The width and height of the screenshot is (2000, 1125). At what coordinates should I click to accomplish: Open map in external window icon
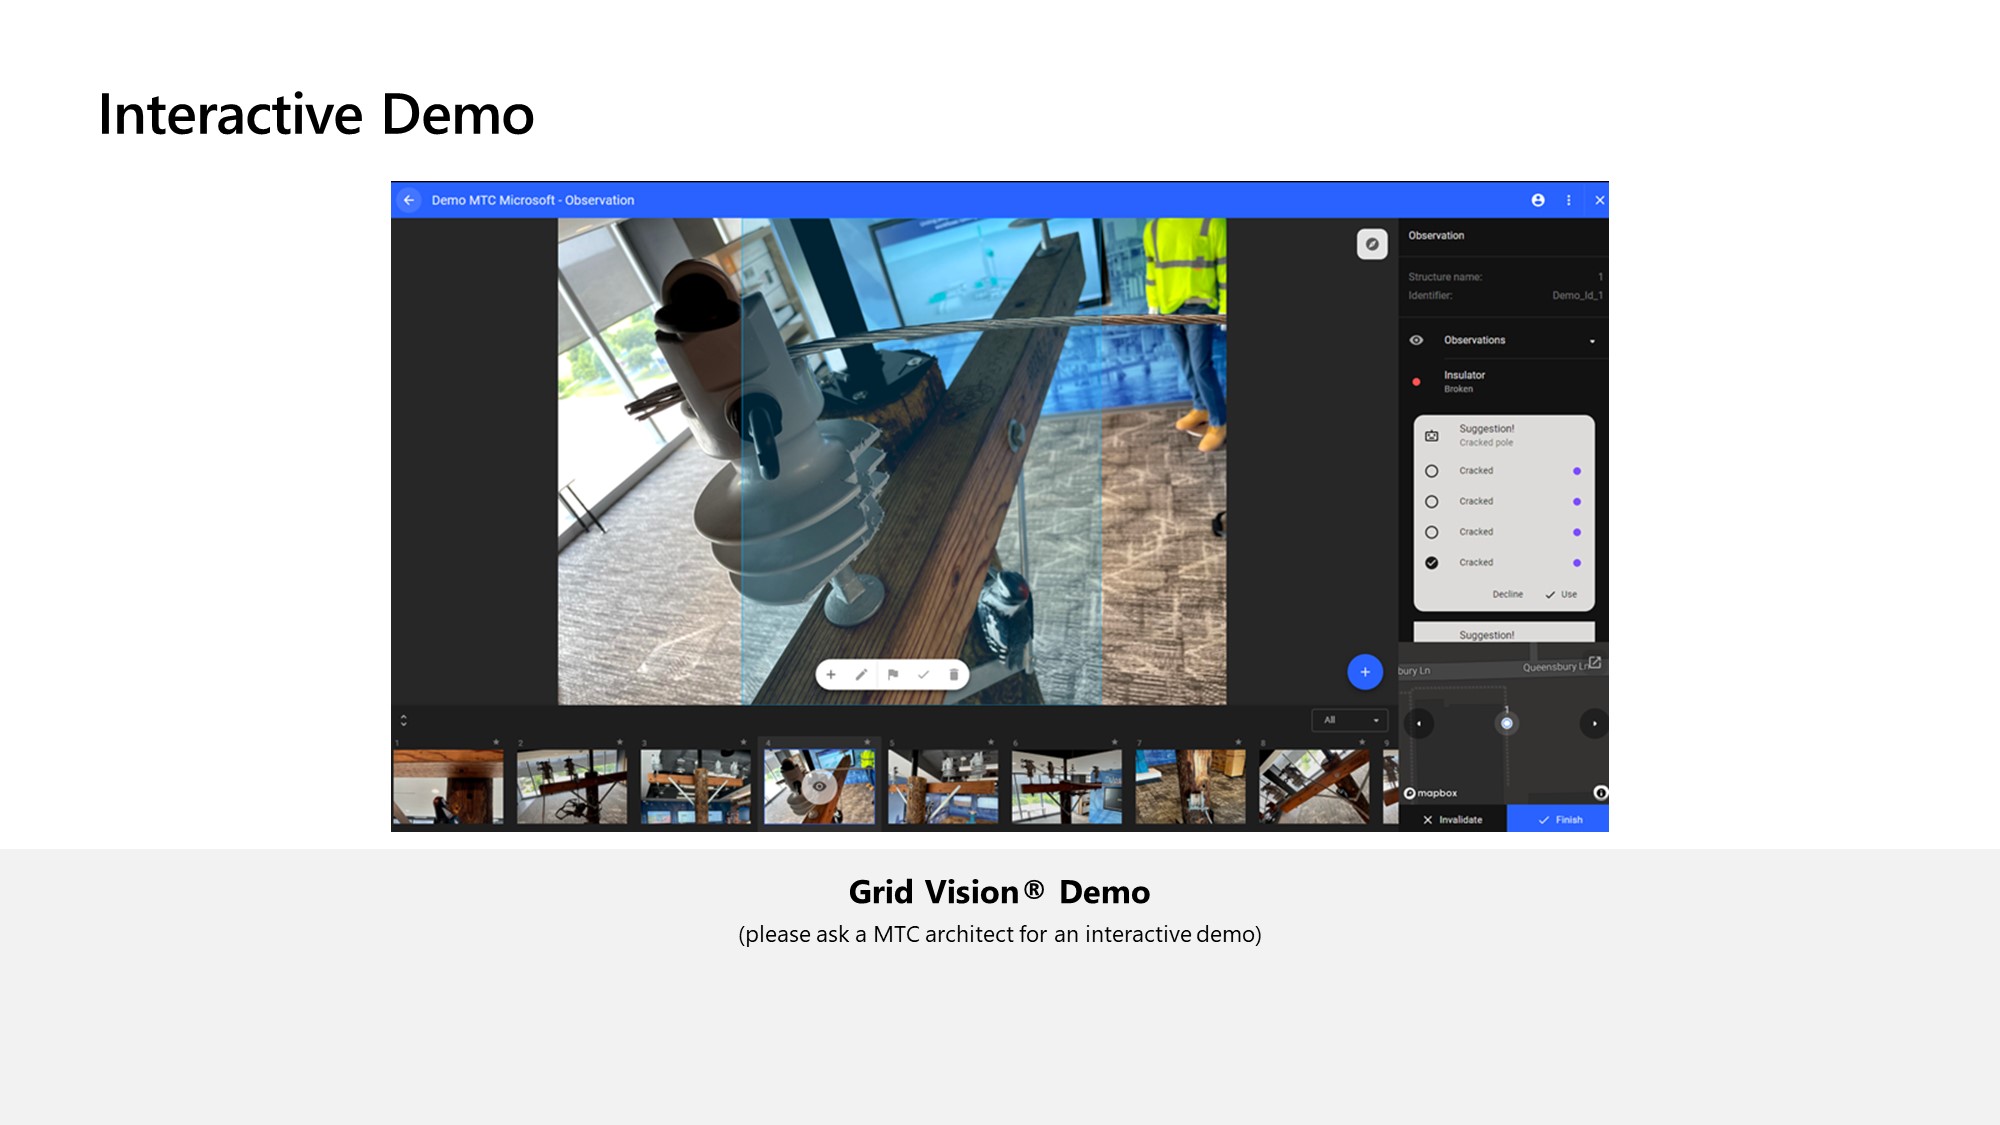tap(1595, 662)
